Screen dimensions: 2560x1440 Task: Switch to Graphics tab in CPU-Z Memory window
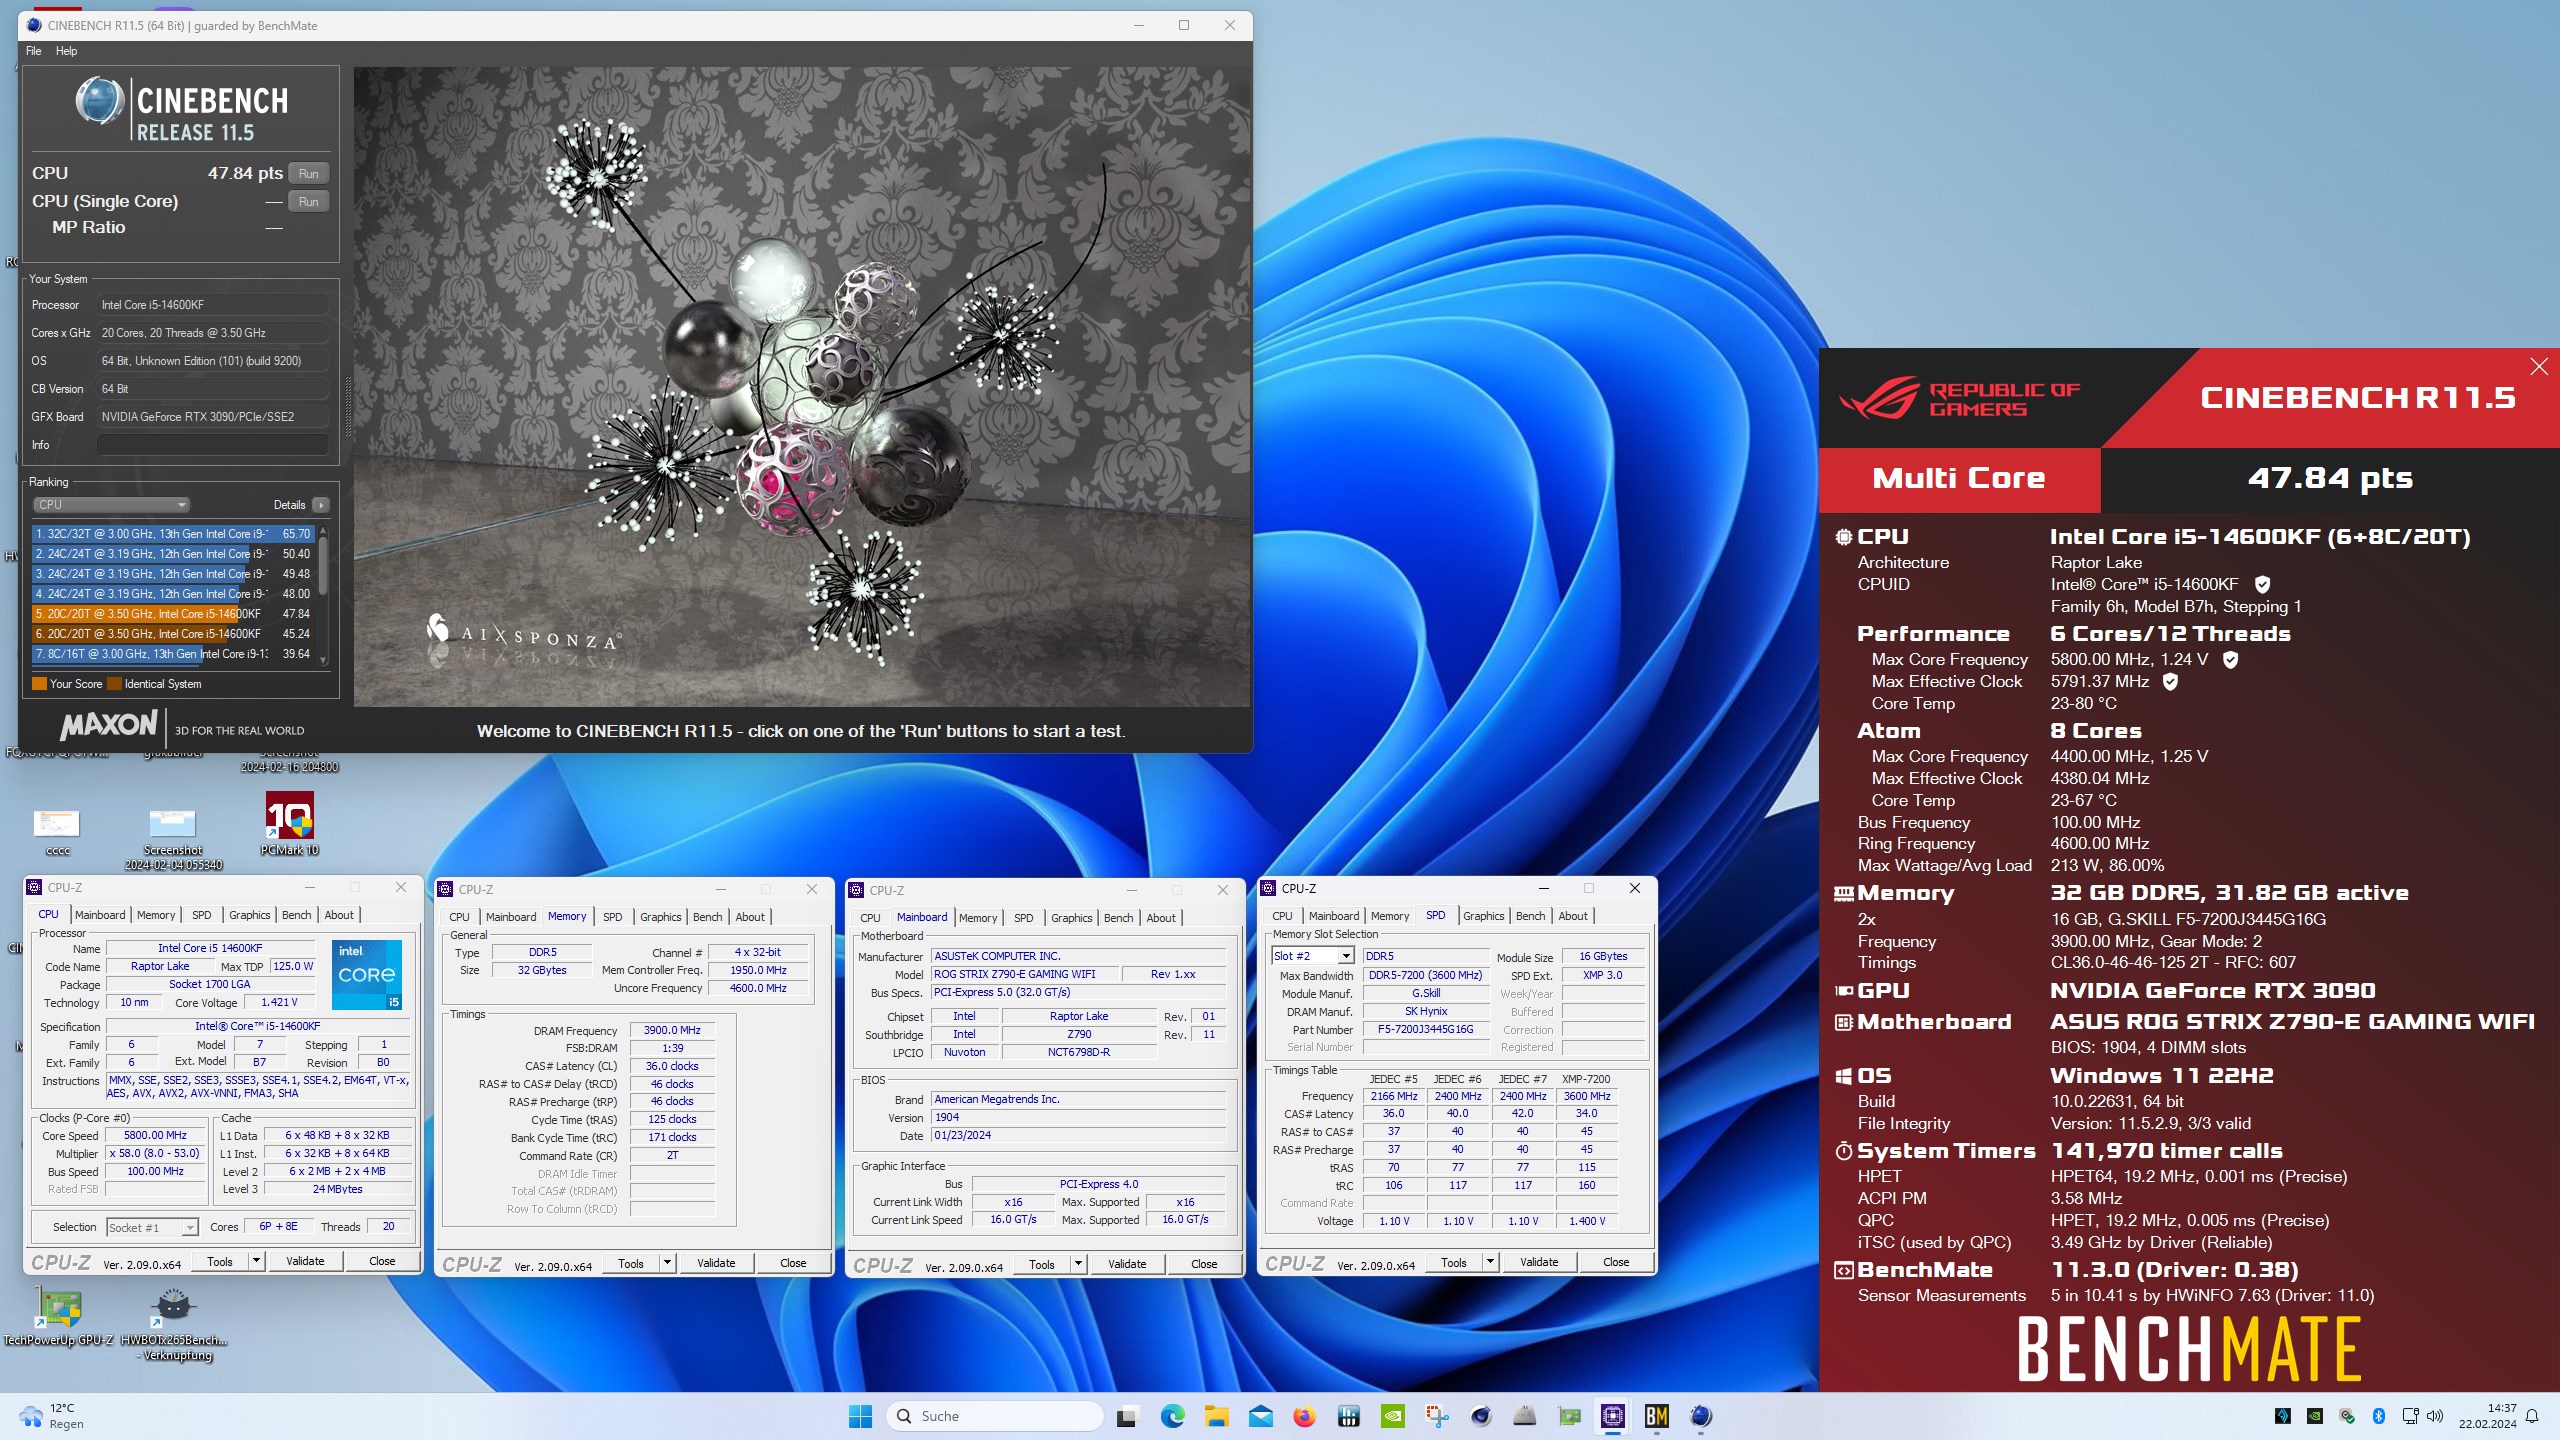[x=660, y=917]
